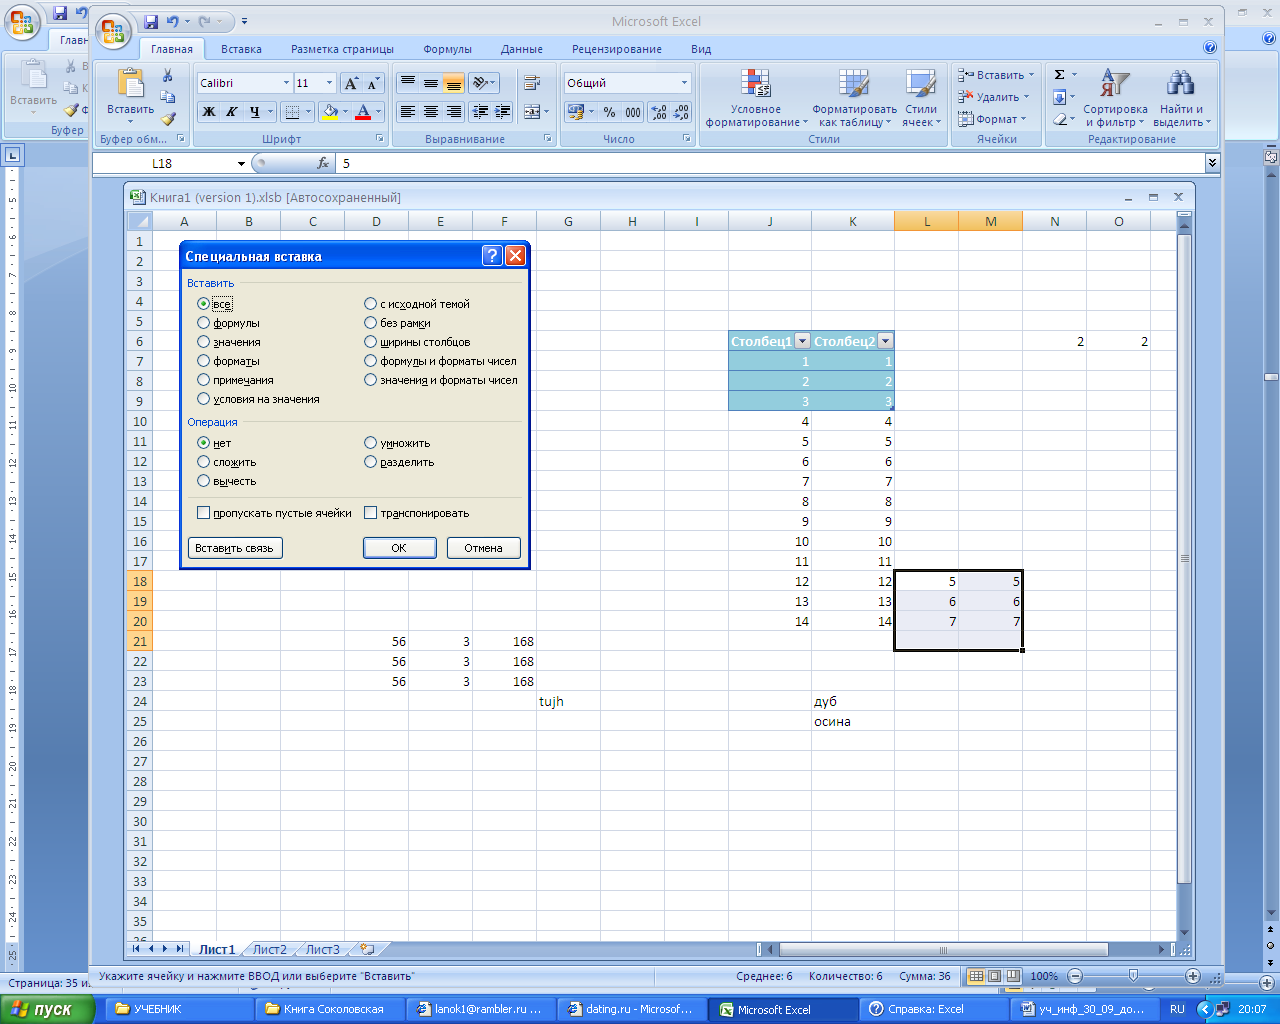Open the Данные ribbon tab
This screenshot has width=1280, height=1024.
(521, 49)
